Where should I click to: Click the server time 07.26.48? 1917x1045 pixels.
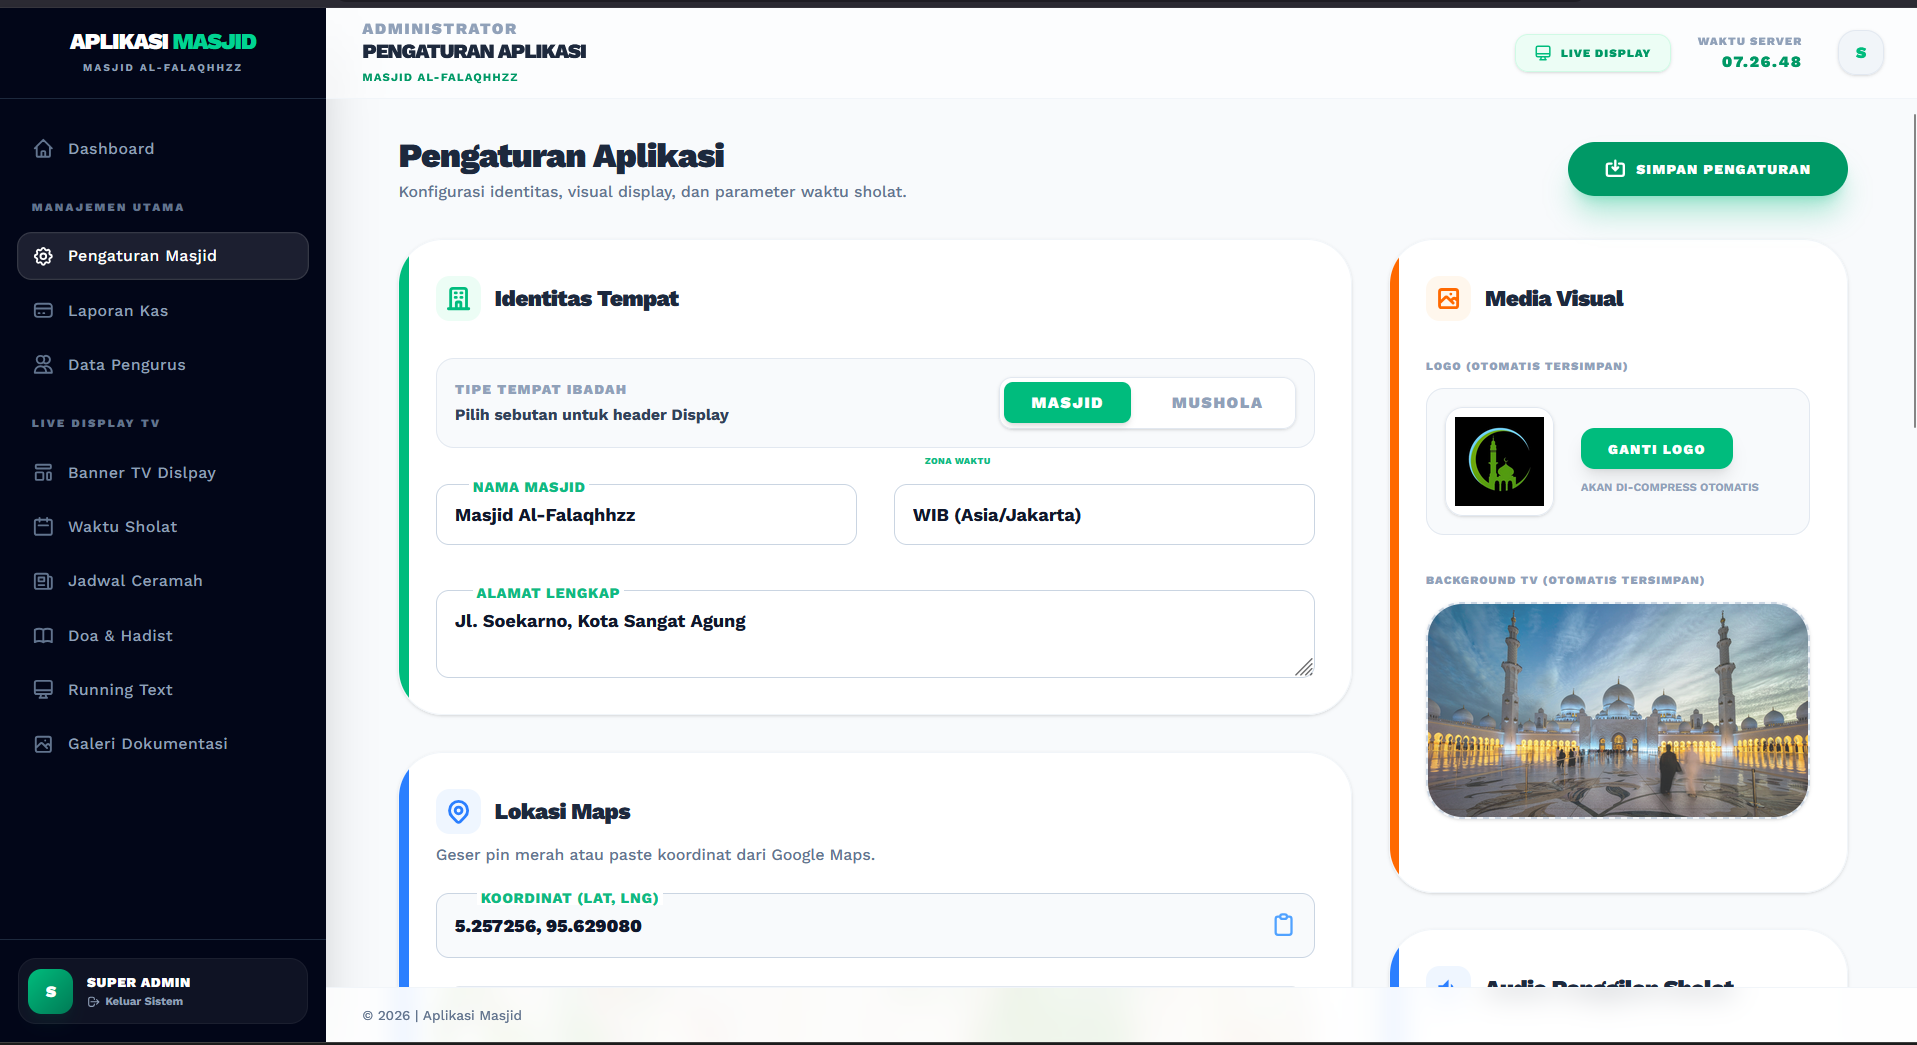pos(1761,62)
